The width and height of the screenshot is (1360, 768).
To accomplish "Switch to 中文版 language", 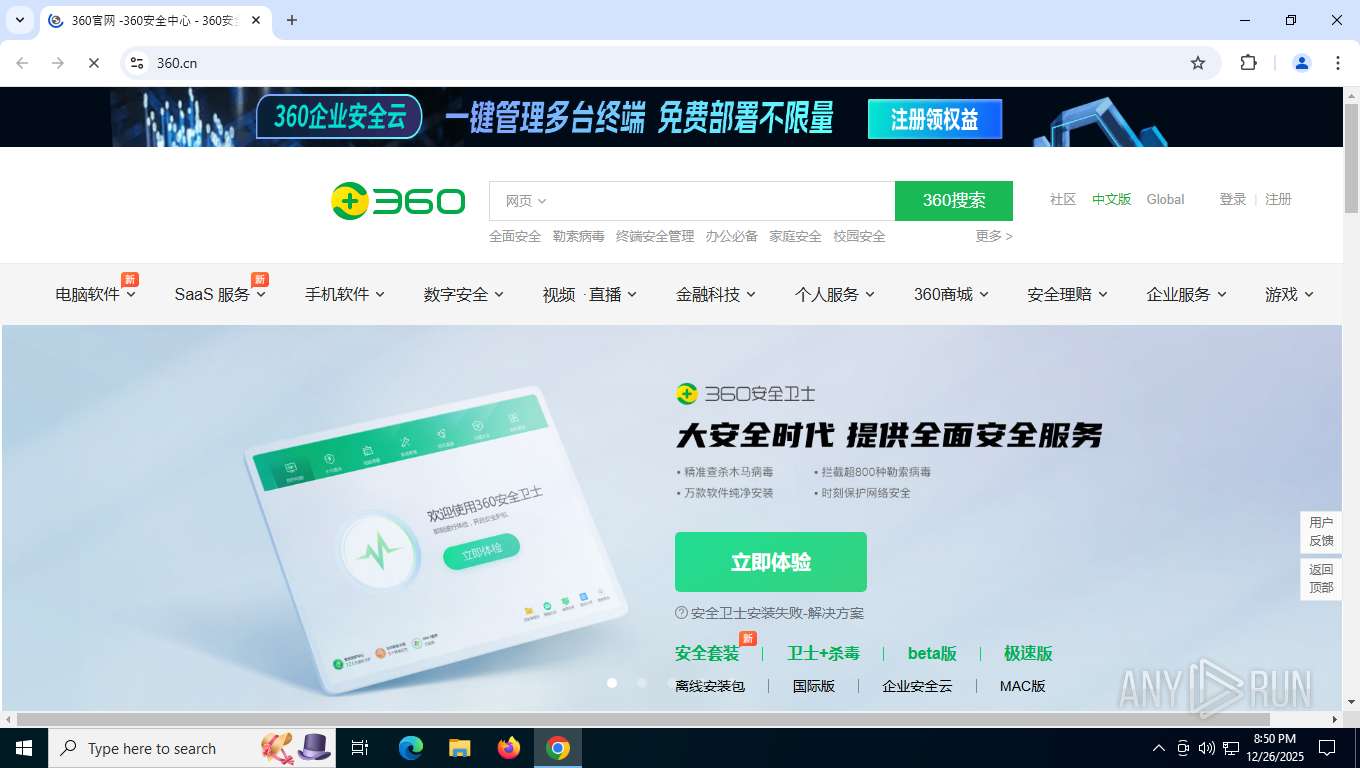I will click(x=1111, y=199).
